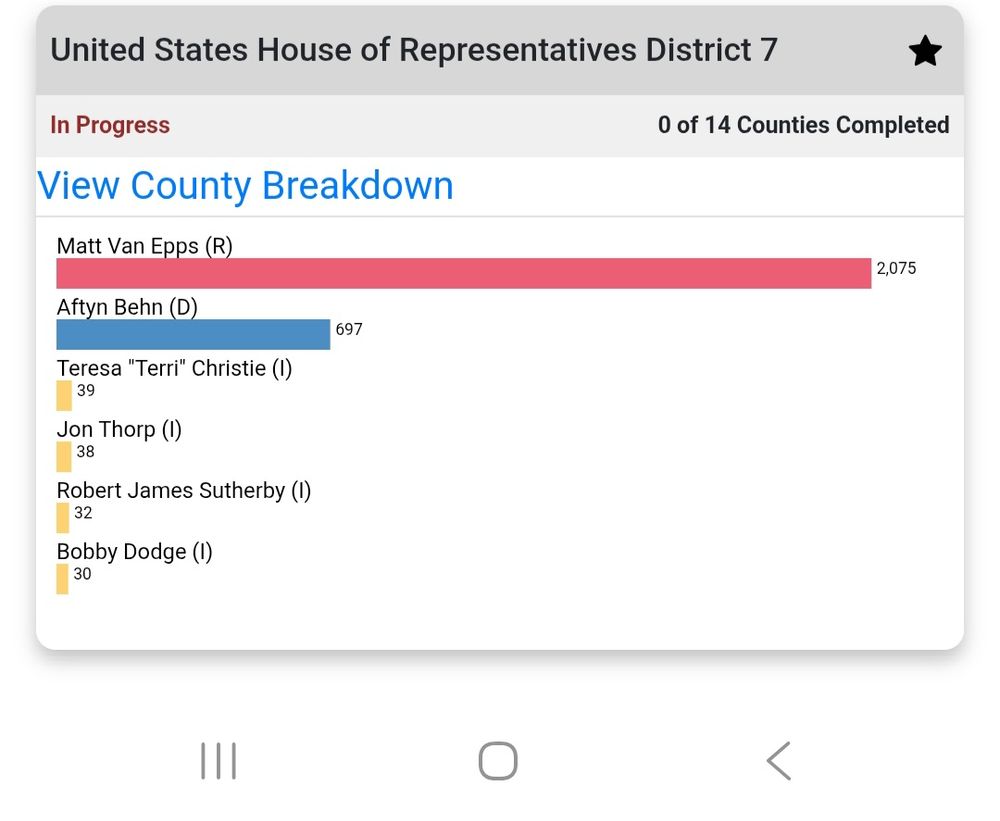1000x821 pixels.
Task: Select Teresa "Terri" Christie (I) name
Action: tap(174, 368)
